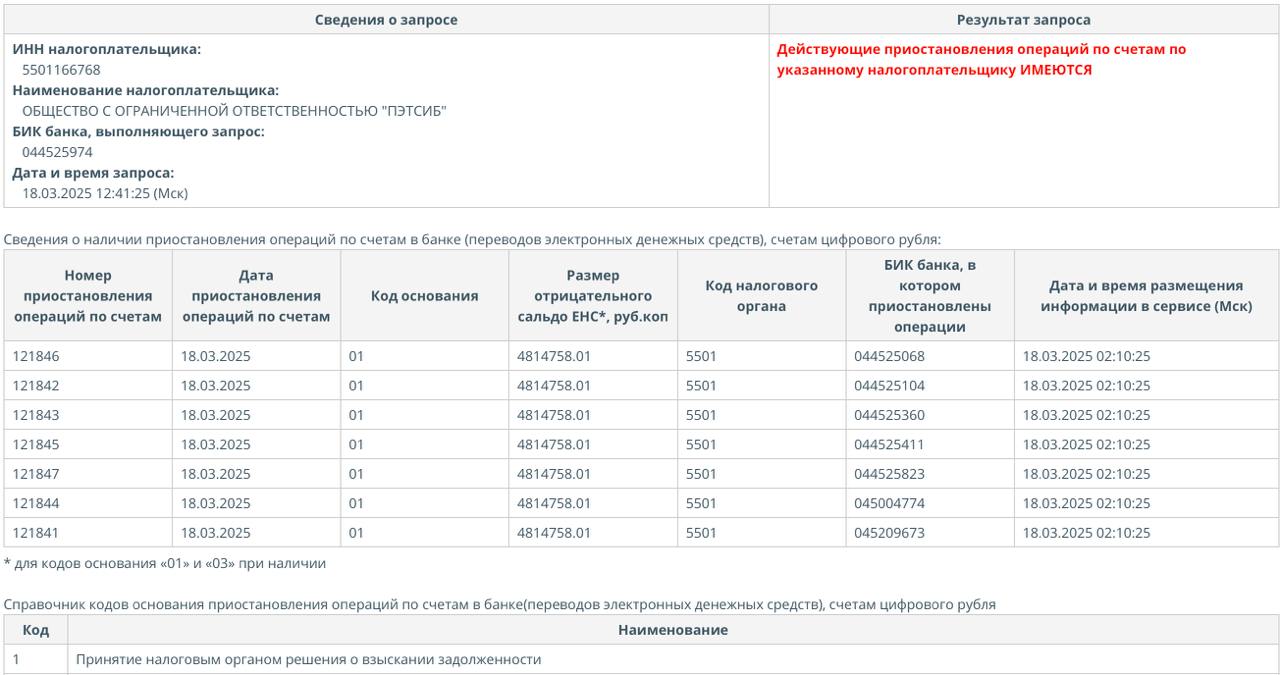Select suspension number 121844
Viewport: 1280px width, 675px height.
click(37, 504)
